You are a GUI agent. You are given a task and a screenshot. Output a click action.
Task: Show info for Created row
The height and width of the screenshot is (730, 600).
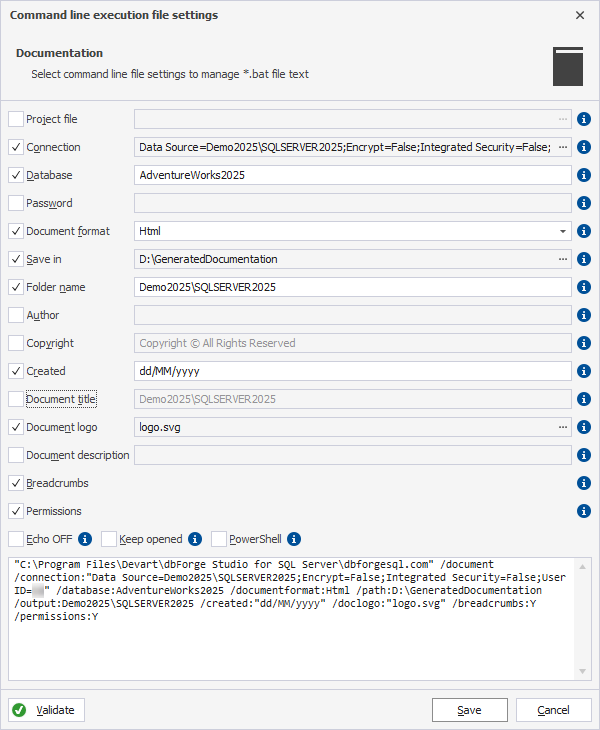584,371
